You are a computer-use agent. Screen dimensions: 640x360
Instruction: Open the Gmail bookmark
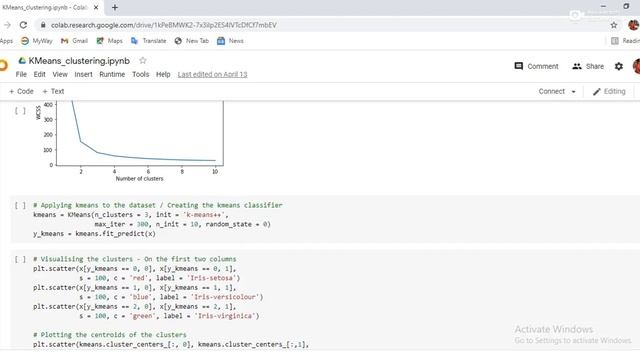point(74,41)
